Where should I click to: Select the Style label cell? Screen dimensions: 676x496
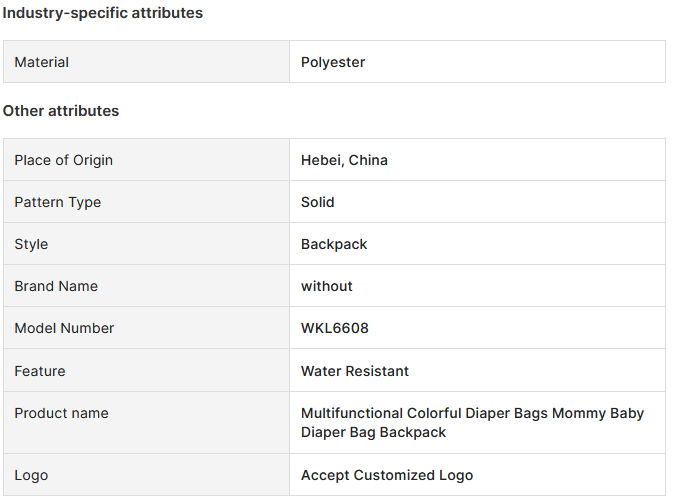pos(147,244)
